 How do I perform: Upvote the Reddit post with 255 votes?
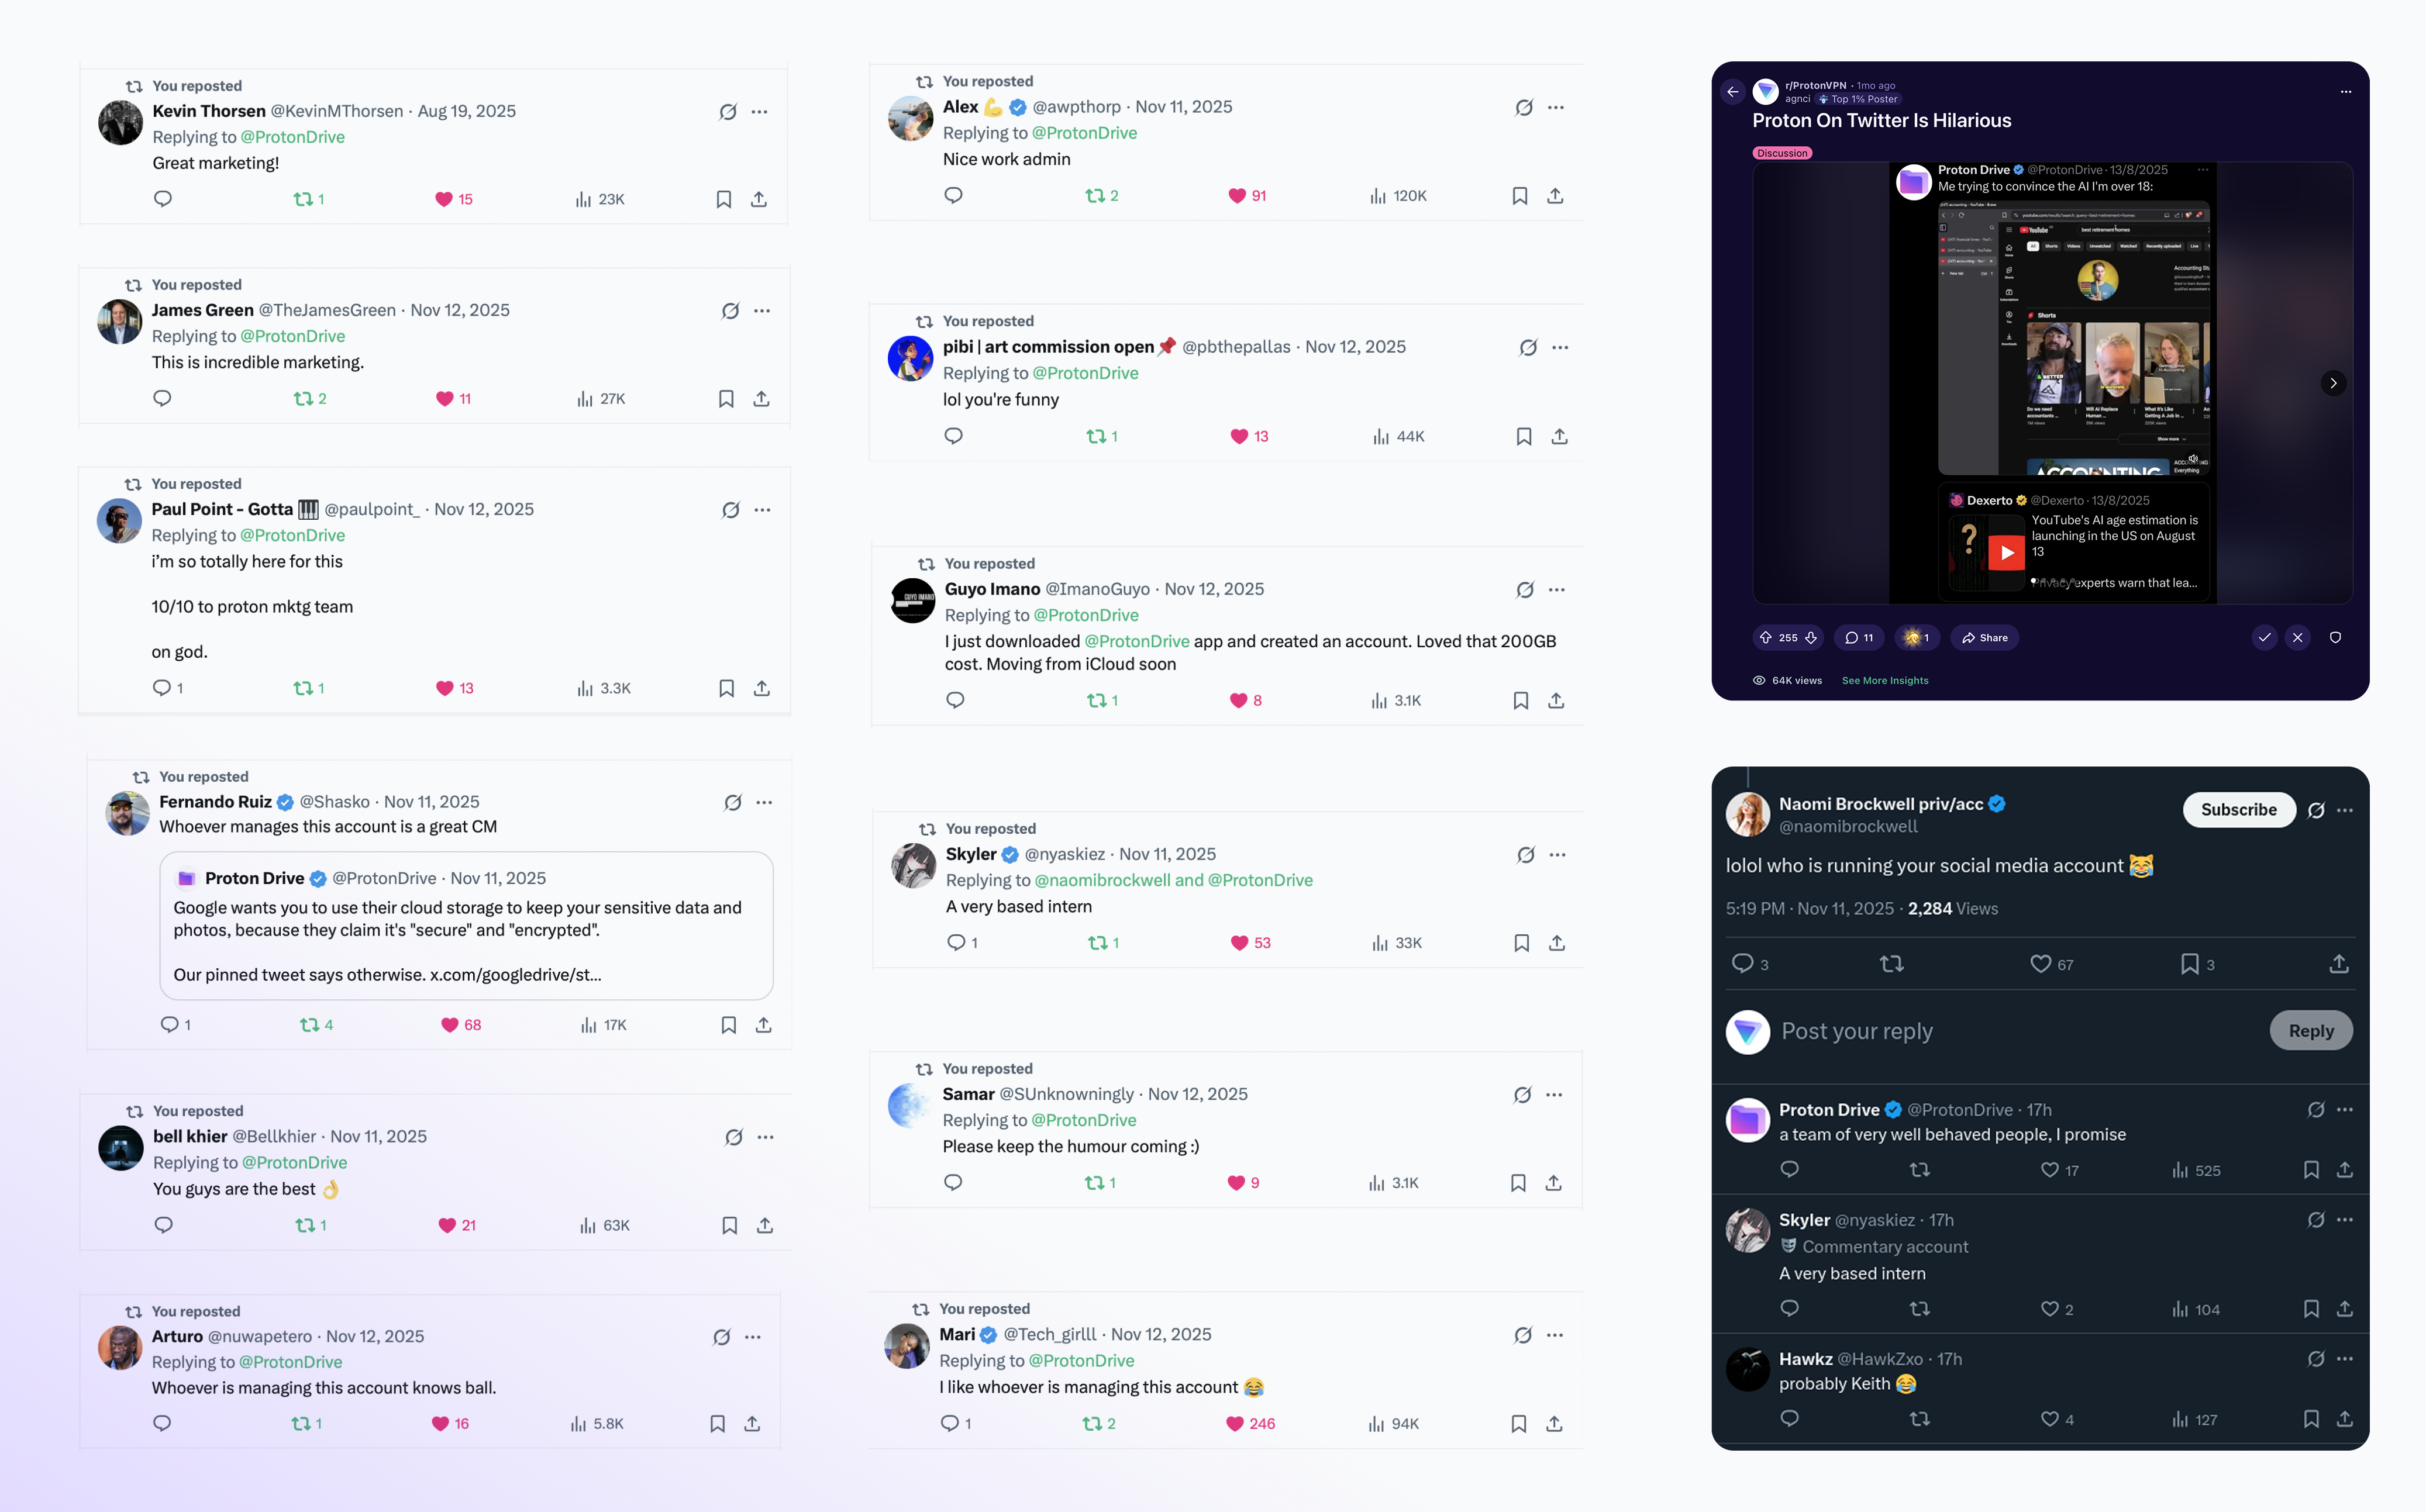pos(1766,638)
